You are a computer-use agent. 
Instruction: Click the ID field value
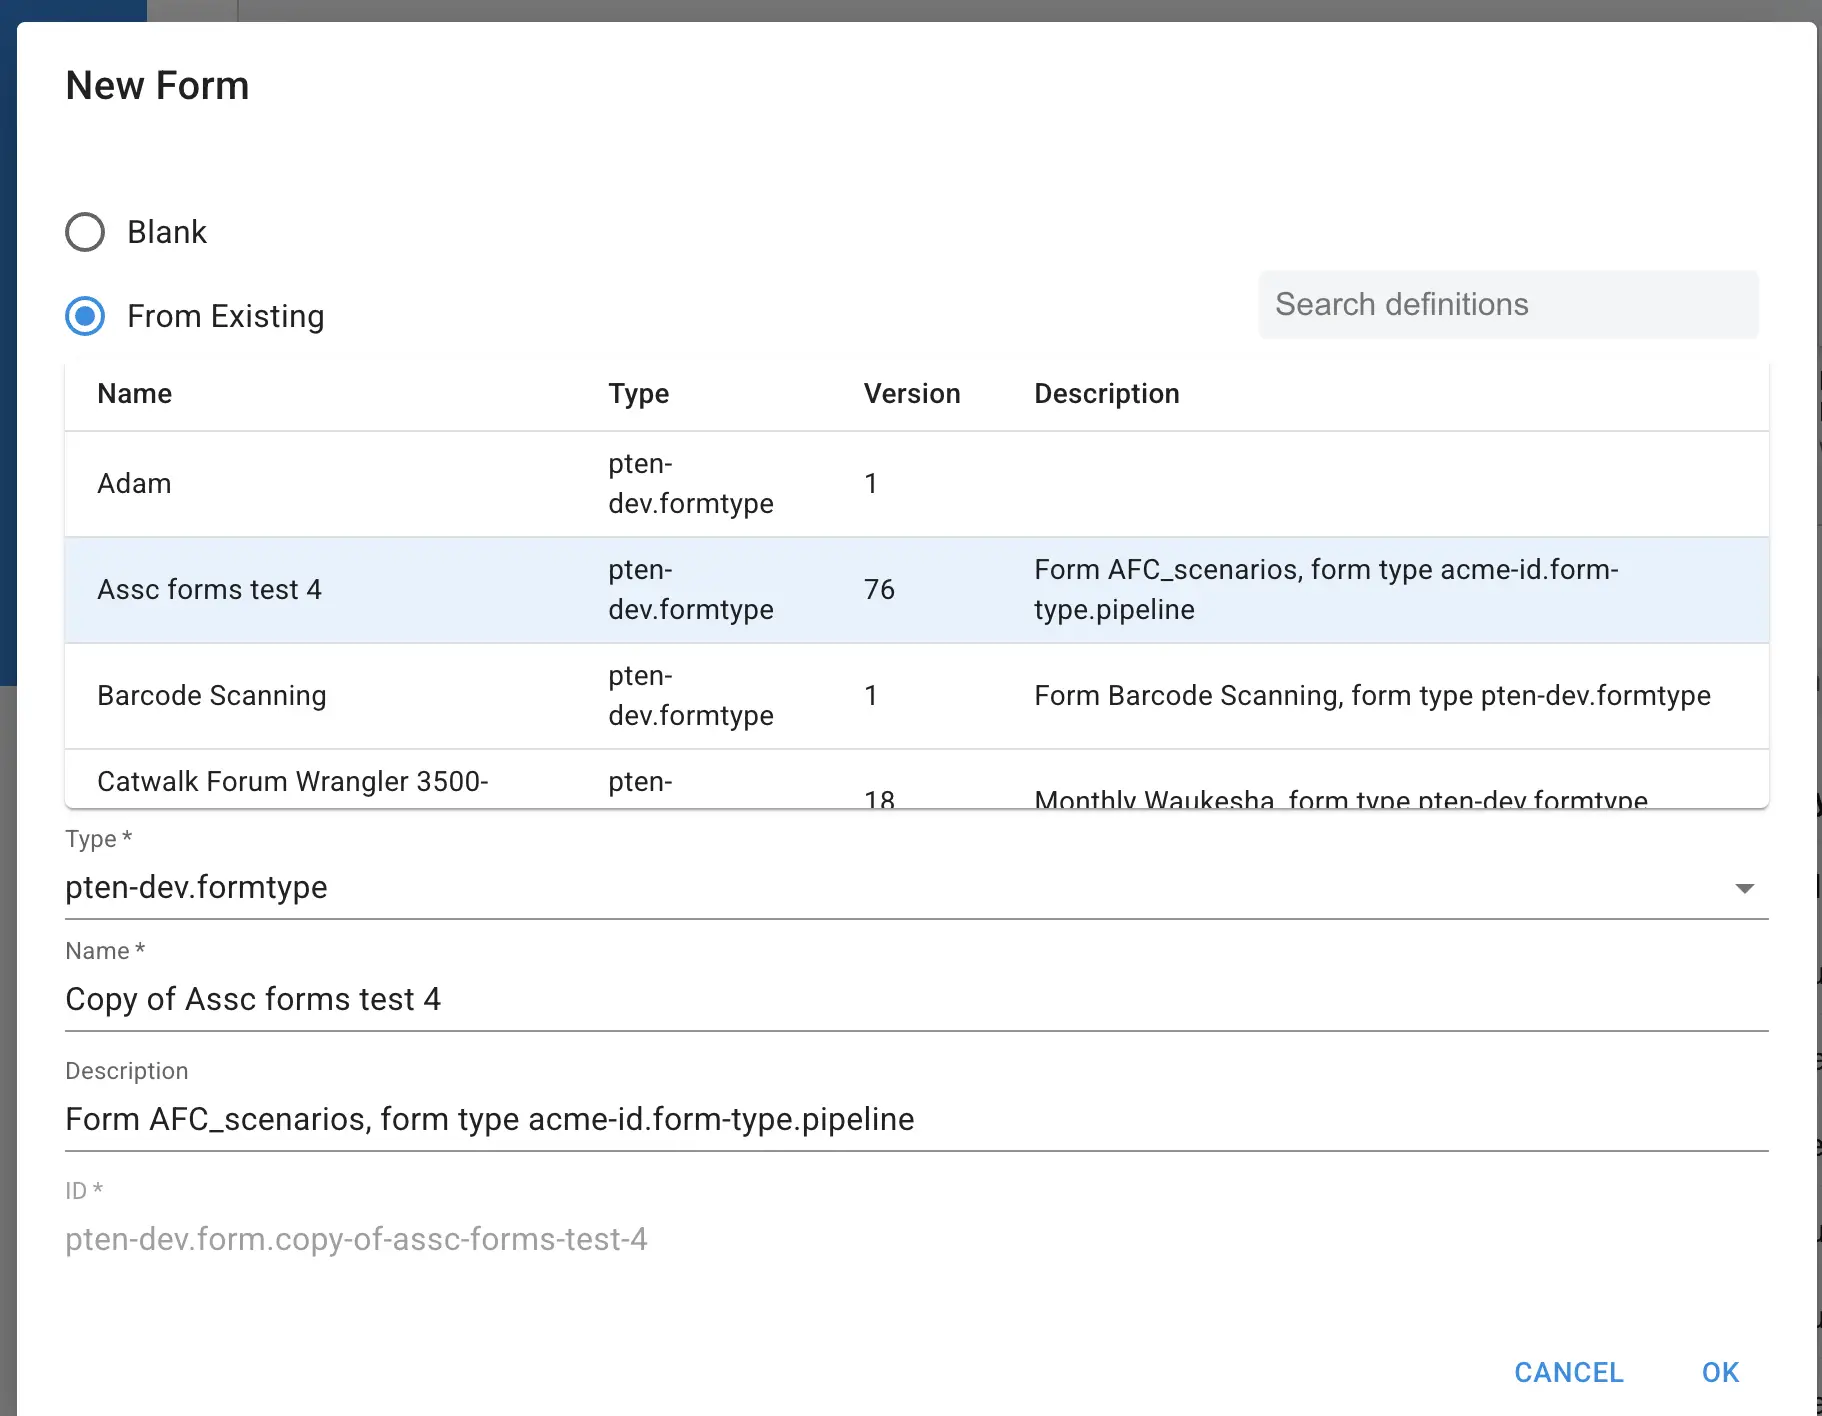(356, 1240)
